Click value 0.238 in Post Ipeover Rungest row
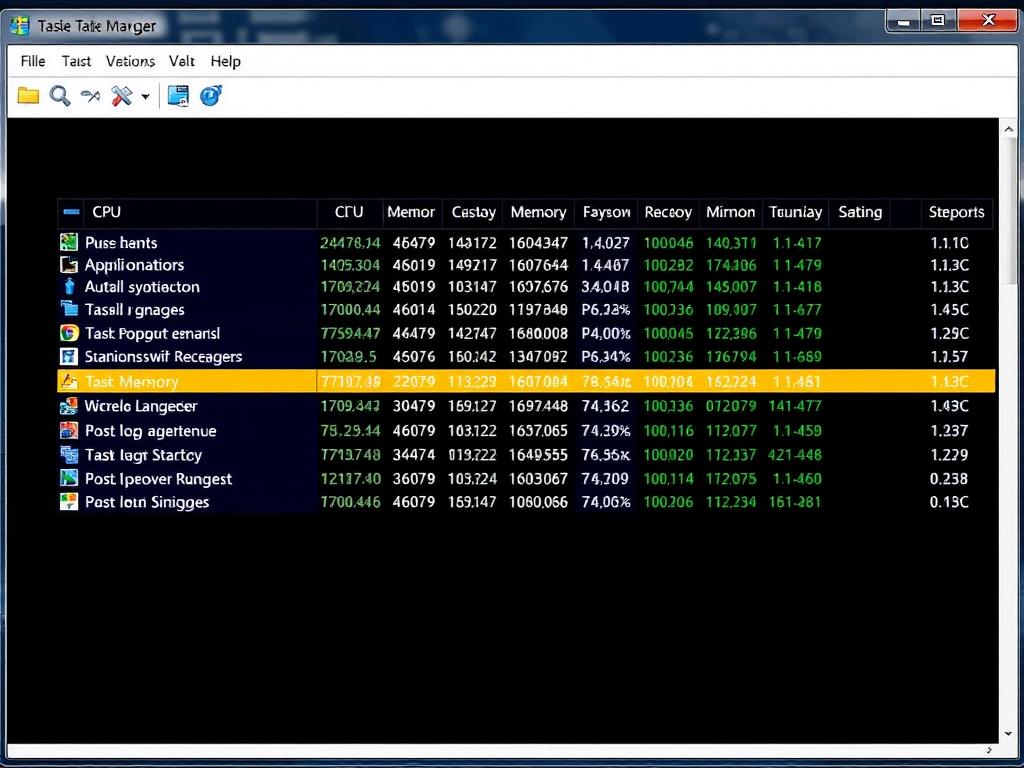 coord(949,479)
